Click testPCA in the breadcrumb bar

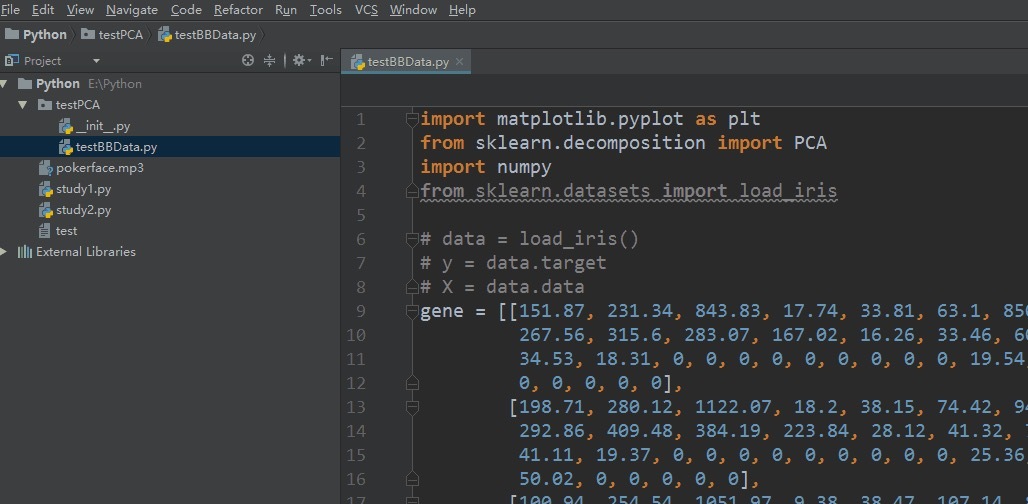(x=120, y=35)
